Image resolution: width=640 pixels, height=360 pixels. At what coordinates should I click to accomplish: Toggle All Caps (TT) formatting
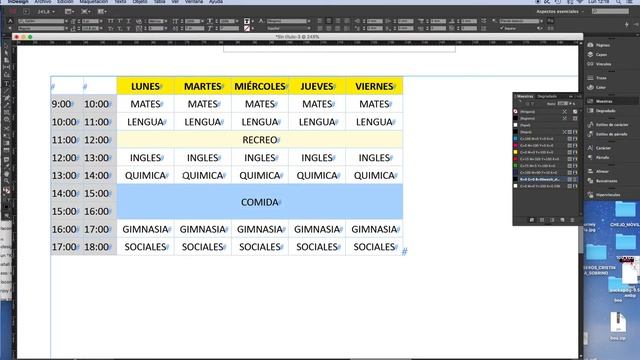(111, 21)
